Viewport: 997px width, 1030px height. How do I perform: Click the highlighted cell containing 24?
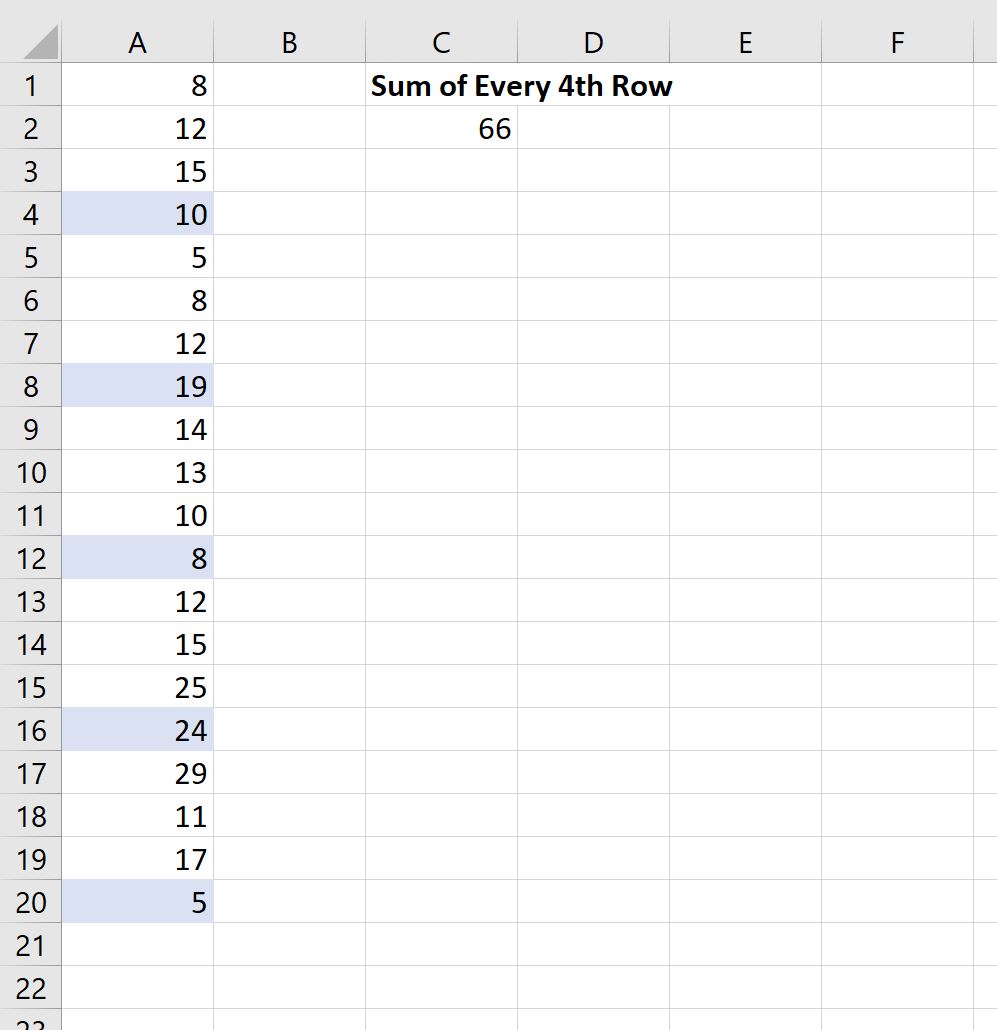[138, 731]
